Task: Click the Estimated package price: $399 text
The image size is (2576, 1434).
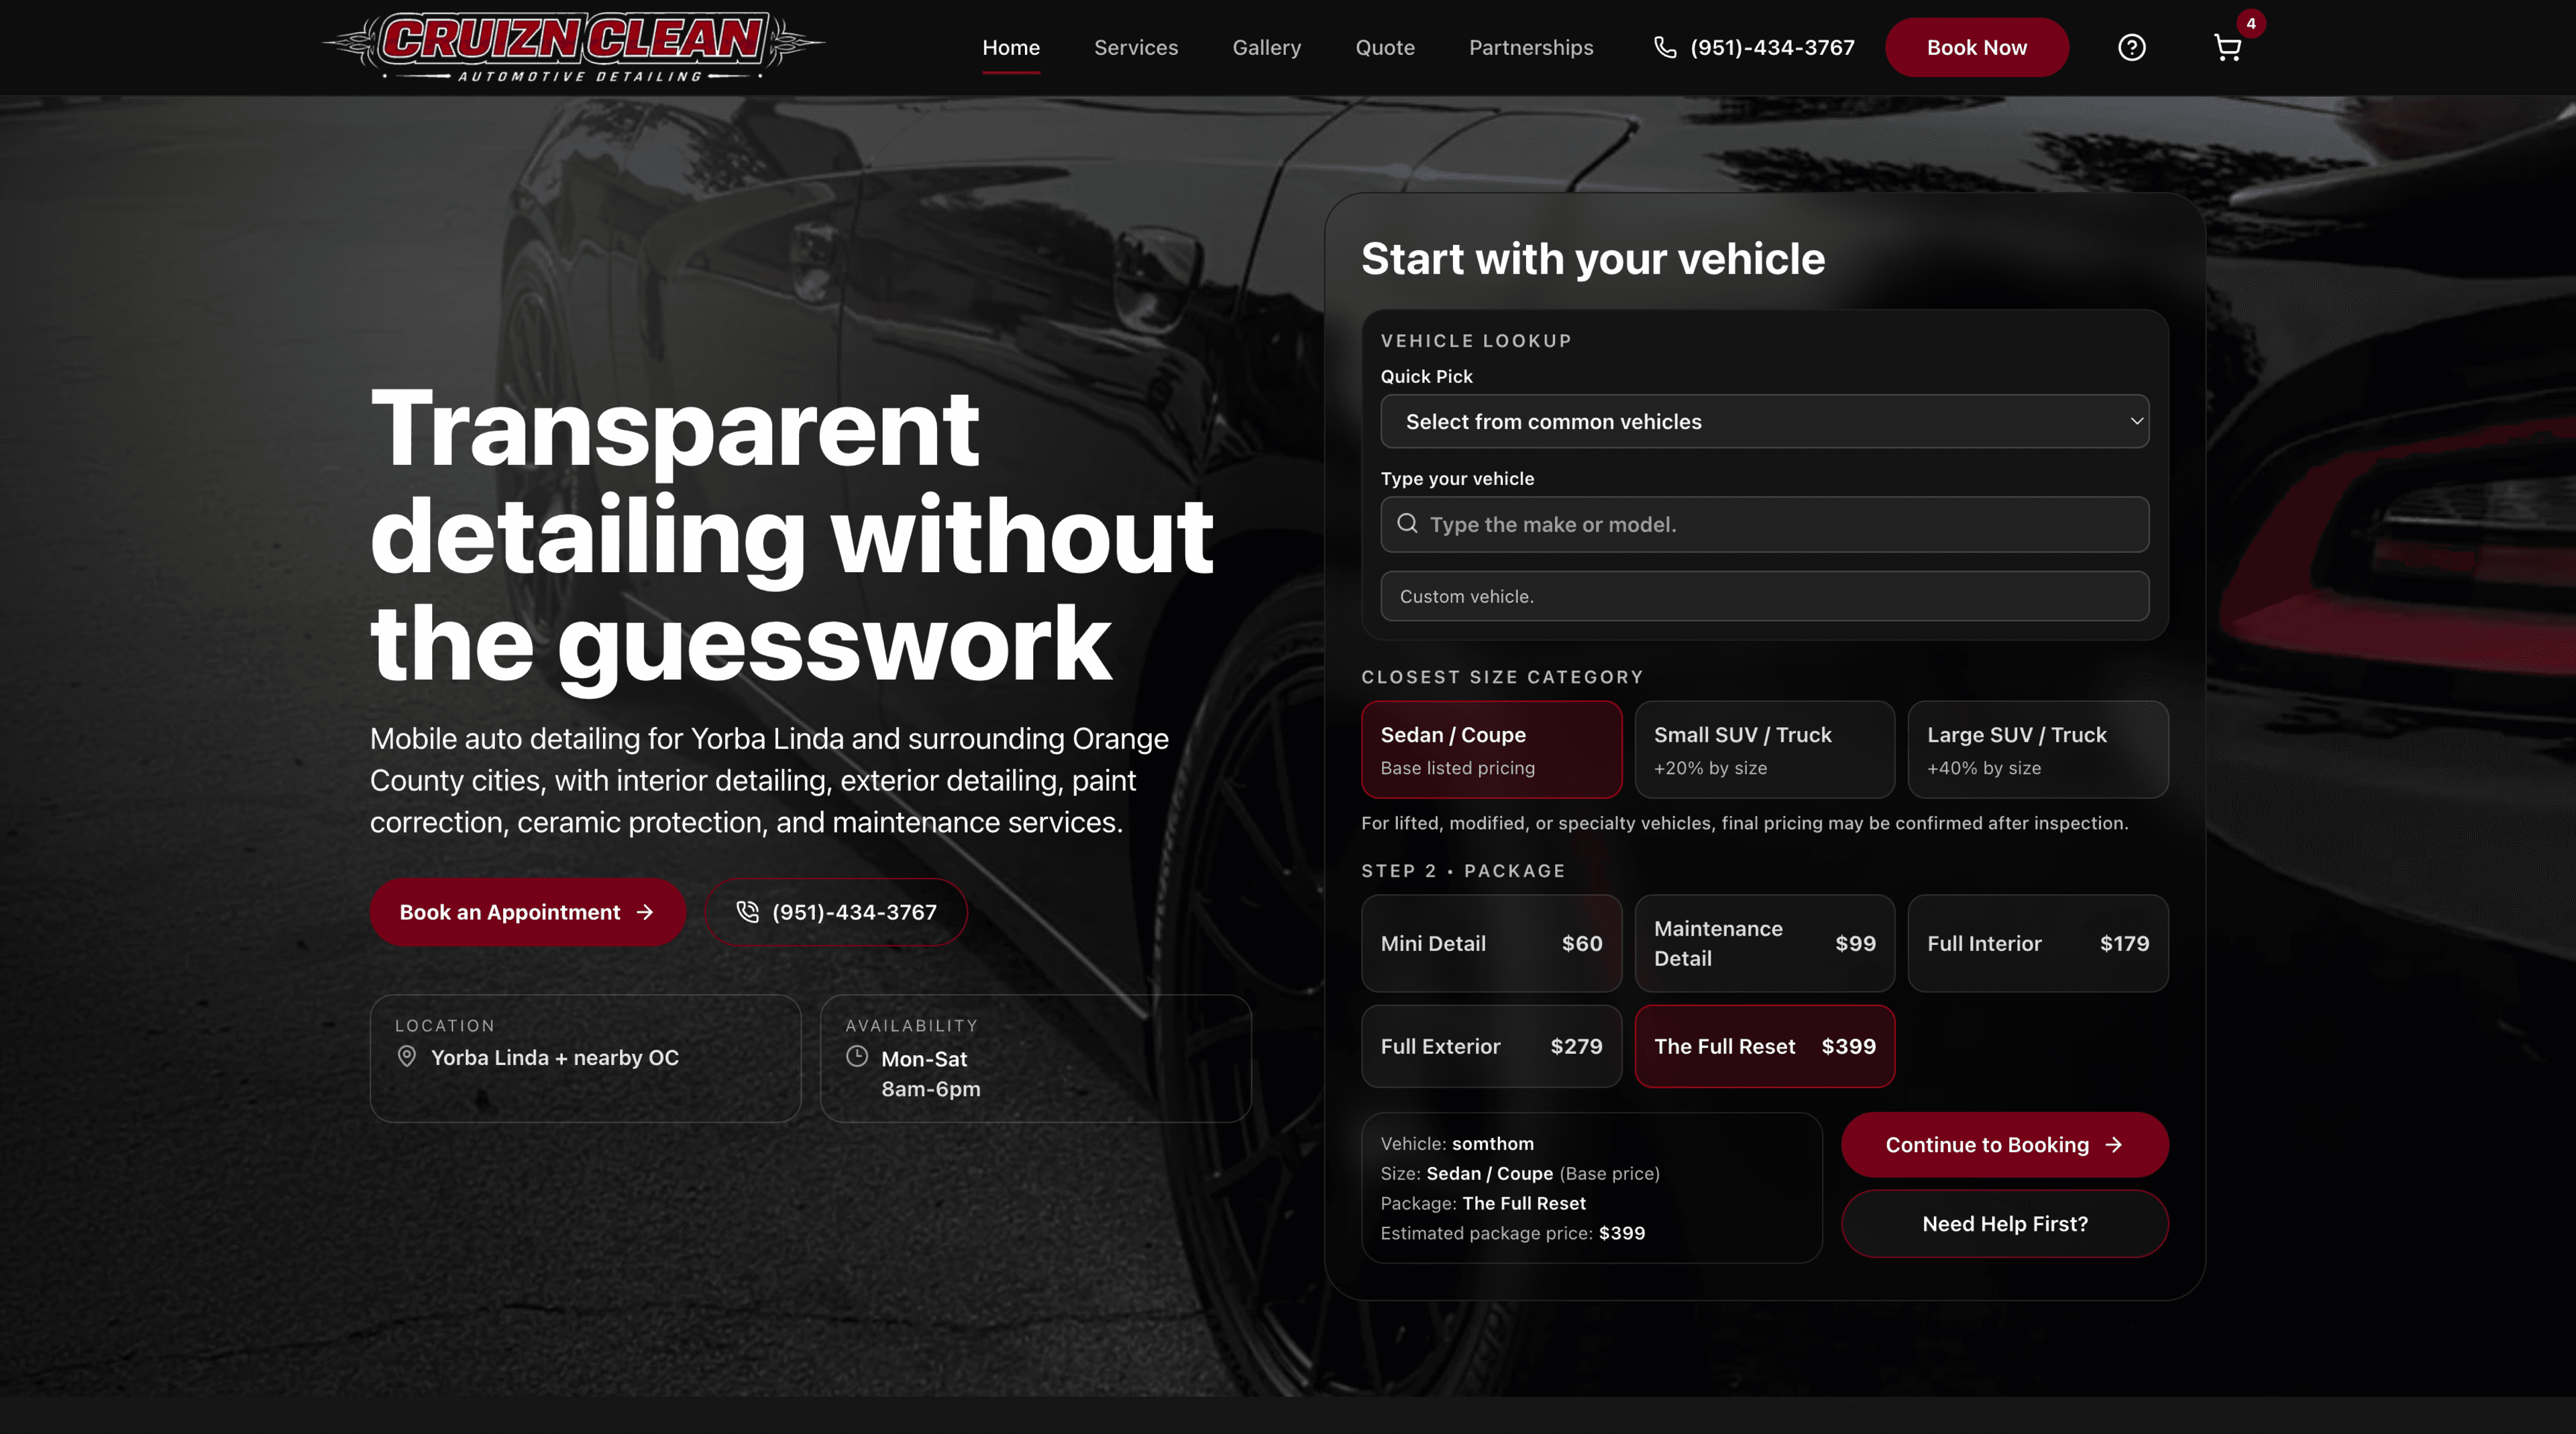Action: pyautogui.click(x=1512, y=1233)
